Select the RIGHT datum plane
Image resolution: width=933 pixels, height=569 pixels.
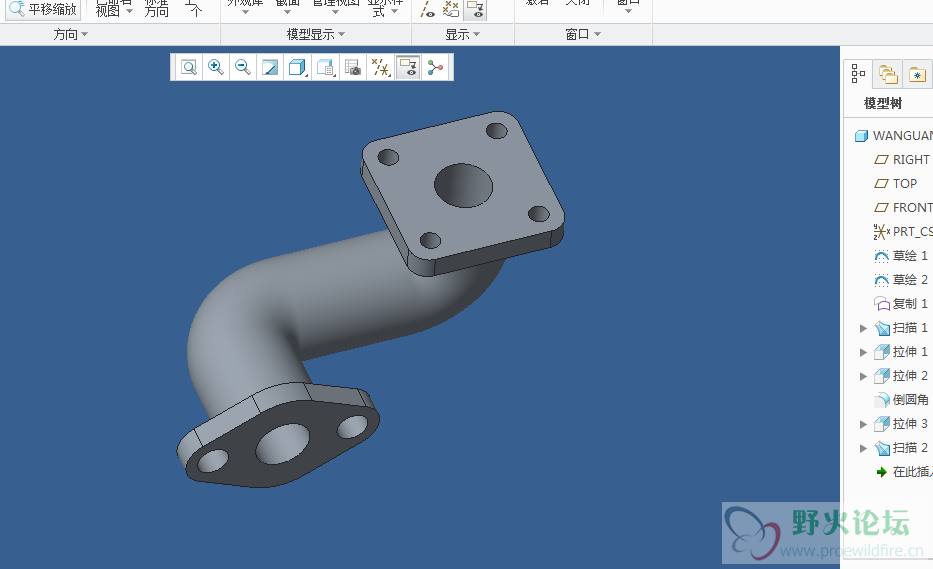tap(901, 160)
